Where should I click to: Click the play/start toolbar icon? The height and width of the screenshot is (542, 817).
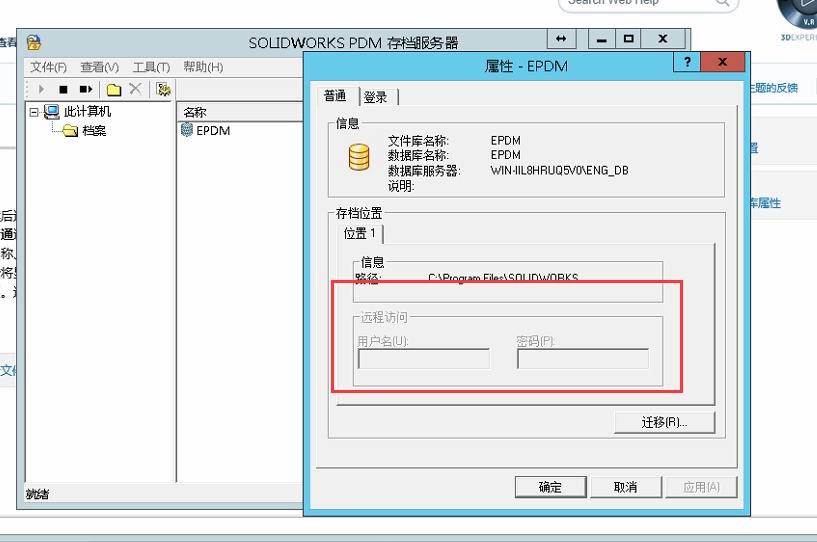tap(41, 89)
